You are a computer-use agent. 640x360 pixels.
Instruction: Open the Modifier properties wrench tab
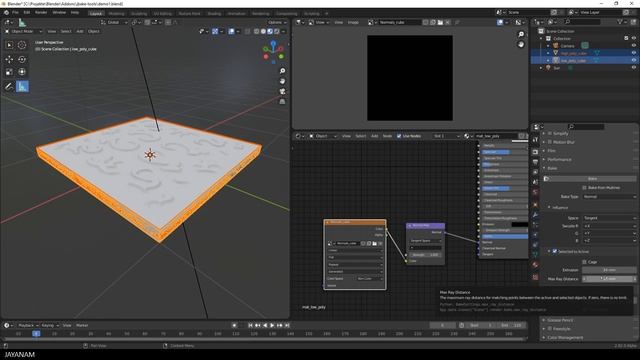tap(535, 215)
